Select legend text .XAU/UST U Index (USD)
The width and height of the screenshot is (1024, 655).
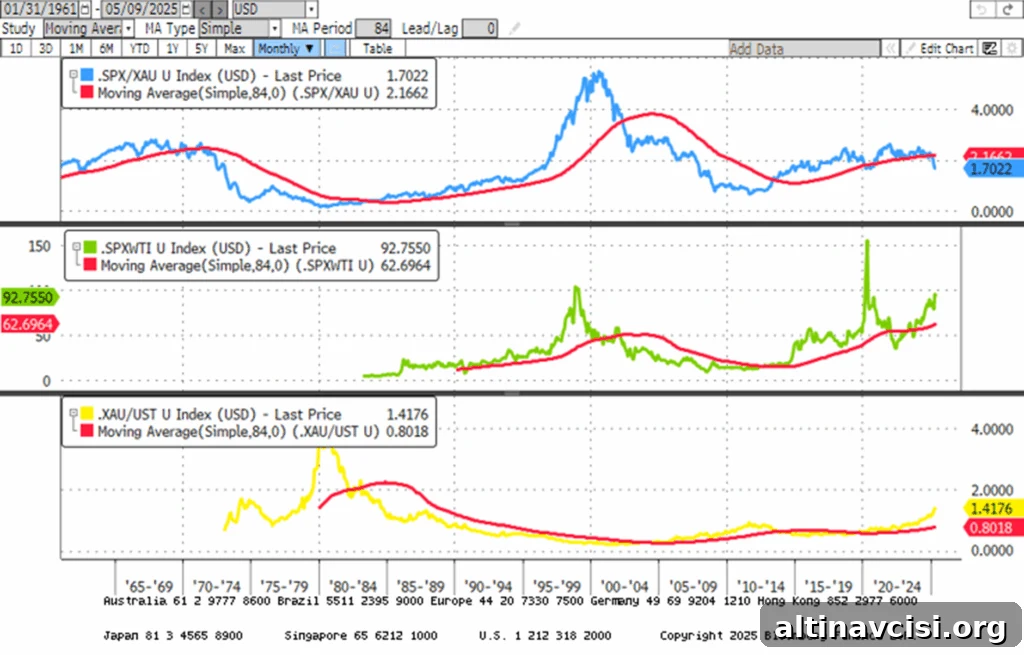[177, 414]
